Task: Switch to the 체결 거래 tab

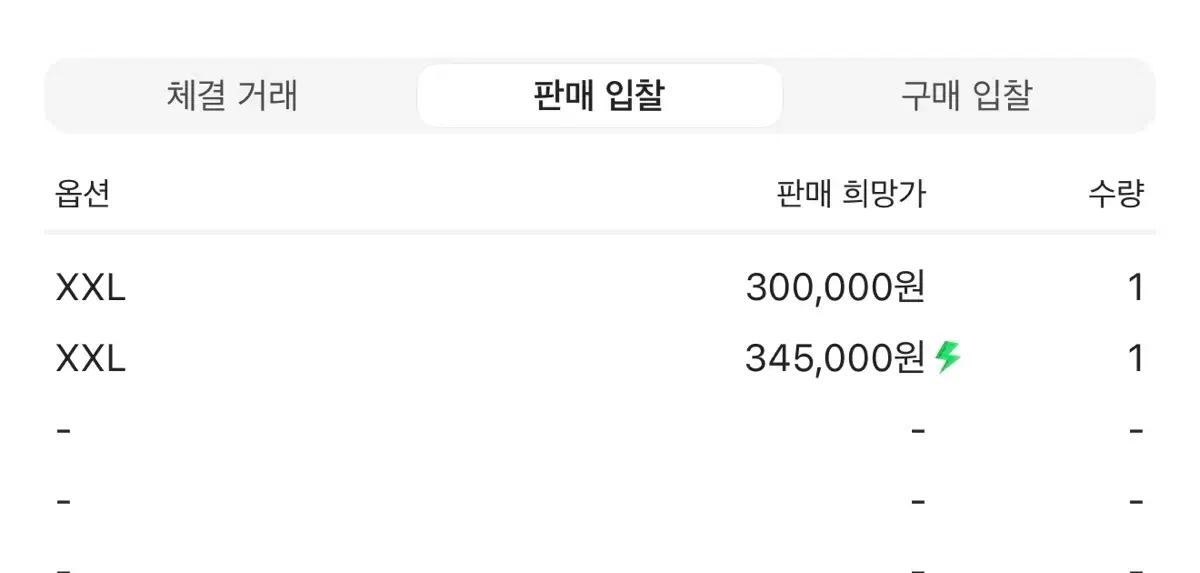Action: click(x=232, y=96)
